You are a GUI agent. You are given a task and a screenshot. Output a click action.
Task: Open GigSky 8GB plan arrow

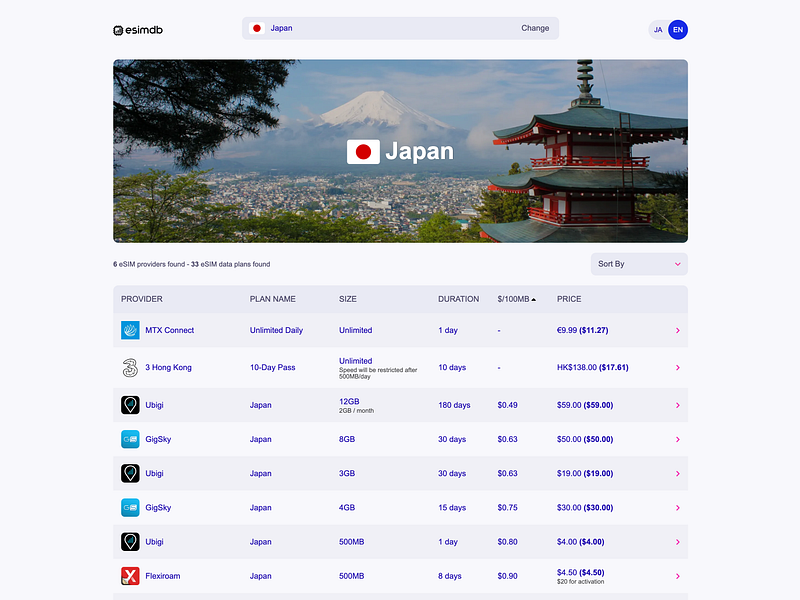coord(678,439)
